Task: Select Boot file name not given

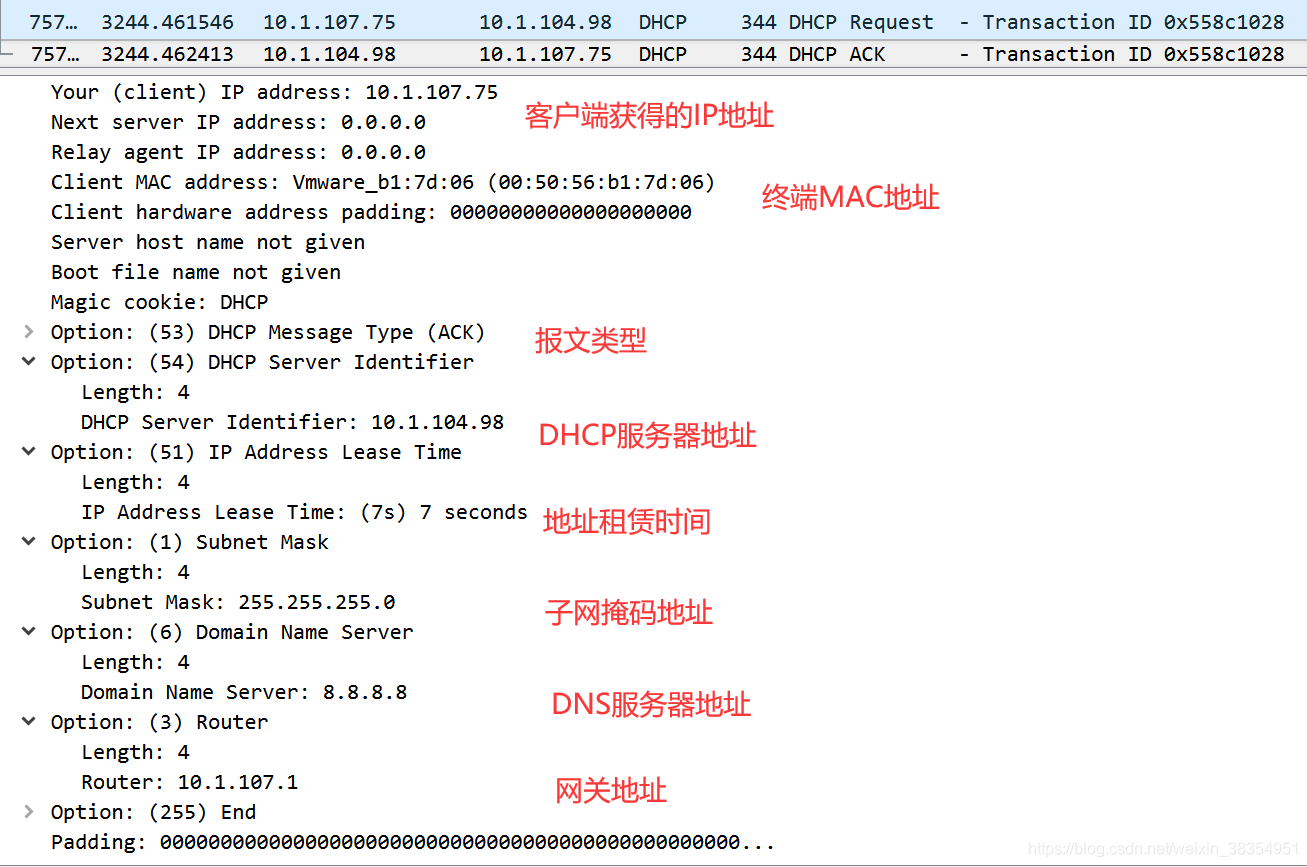Action: click(196, 272)
